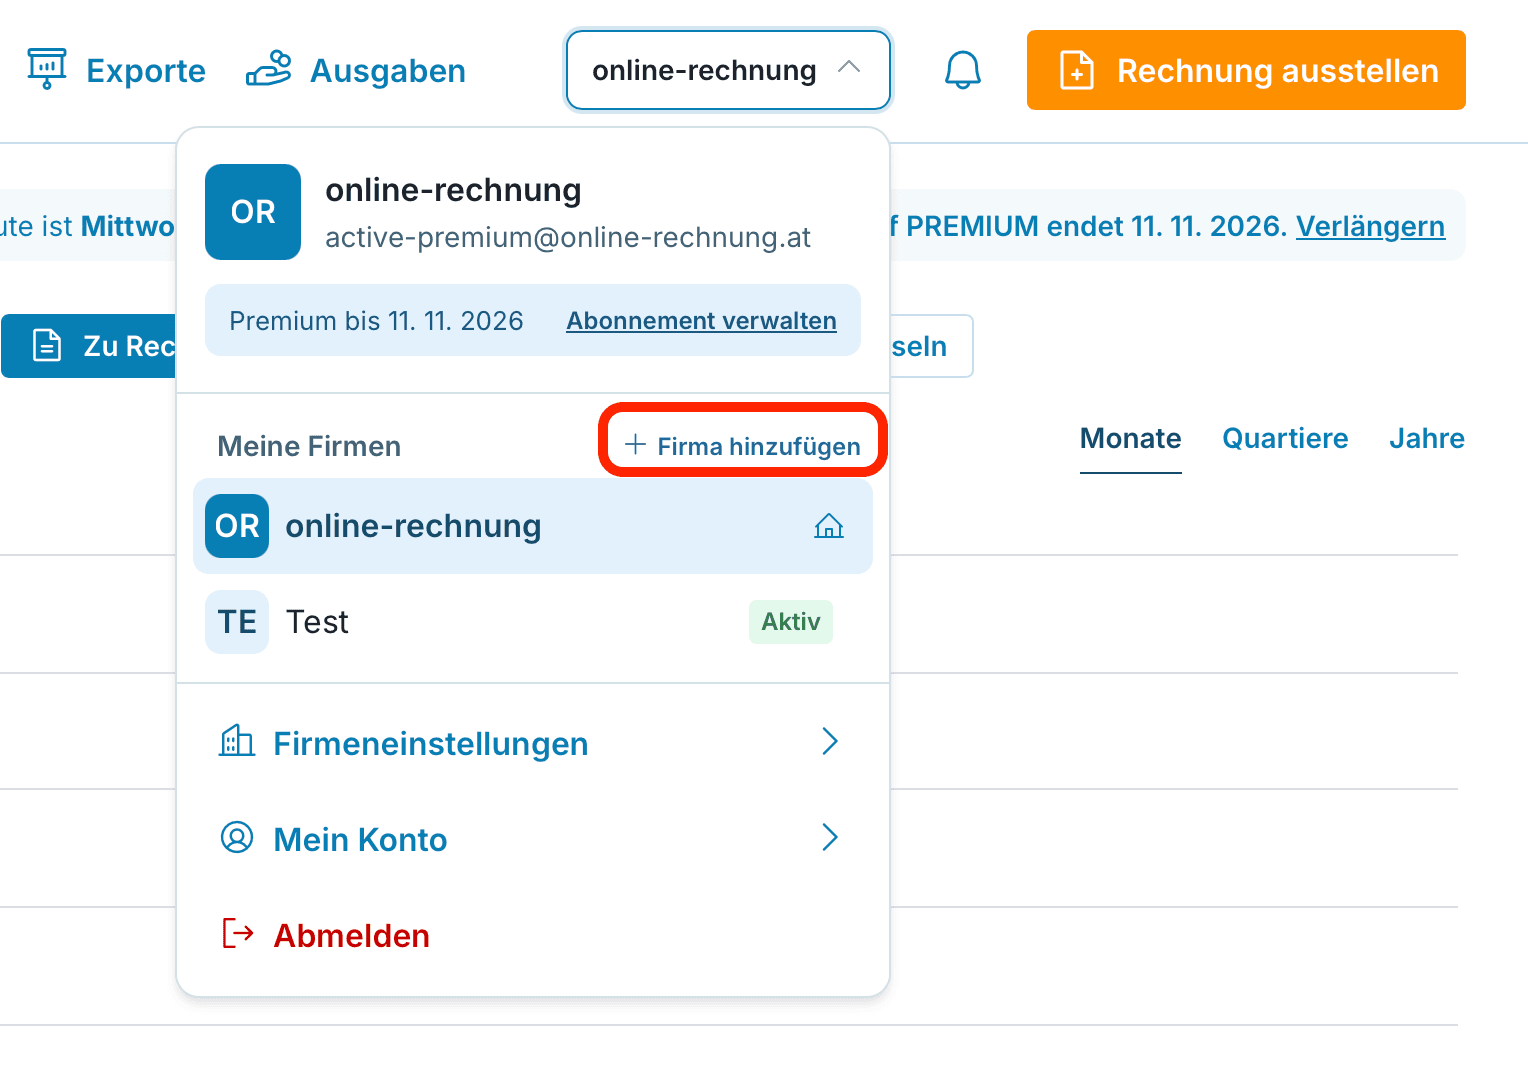
Task: Select the online-rechnung company row
Action: pyautogui.click(x=533, y=526)
